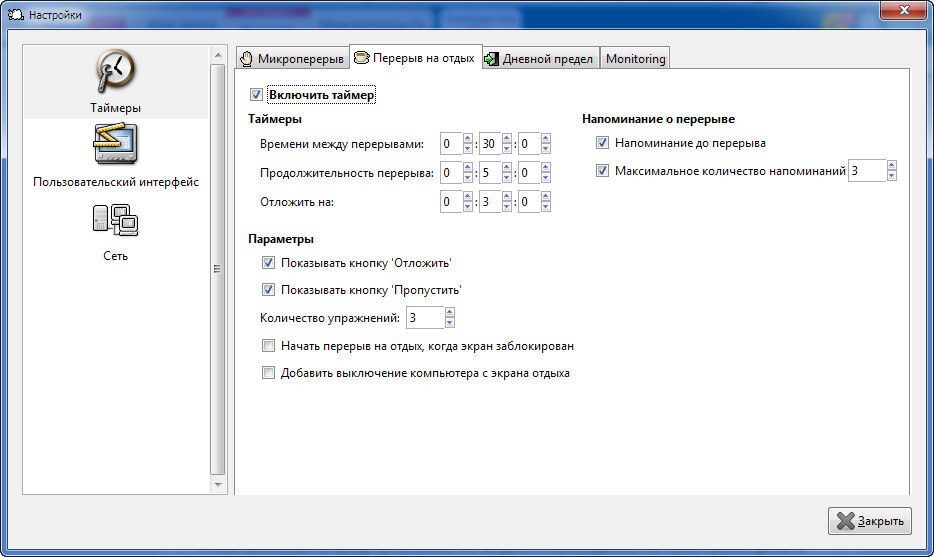Toggle the Включить таймер checkbox

[x=256, y=95]
